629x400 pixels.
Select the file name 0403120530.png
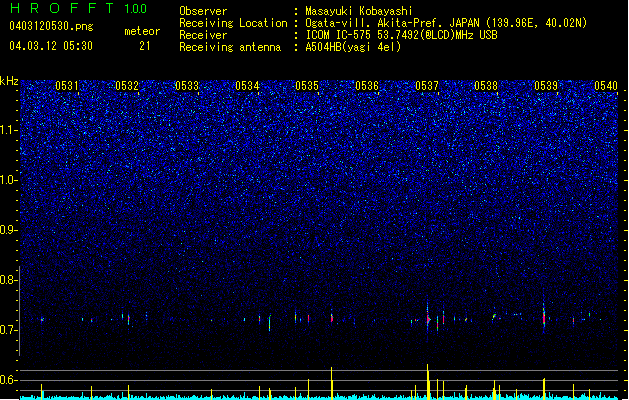(x=51, y=26)
